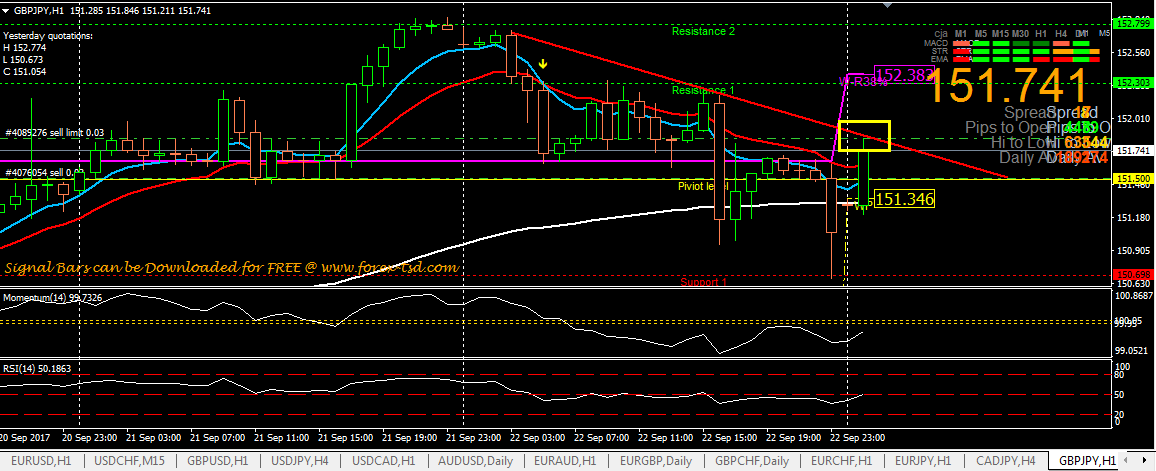The image size is (1156, 471).
Task: Click the magenta 152.383 price label
Action: coord(903,74)
